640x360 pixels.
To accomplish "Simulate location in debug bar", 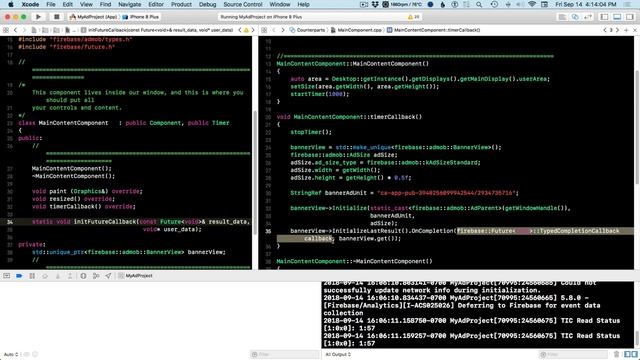I will click(x=108, y=276).
